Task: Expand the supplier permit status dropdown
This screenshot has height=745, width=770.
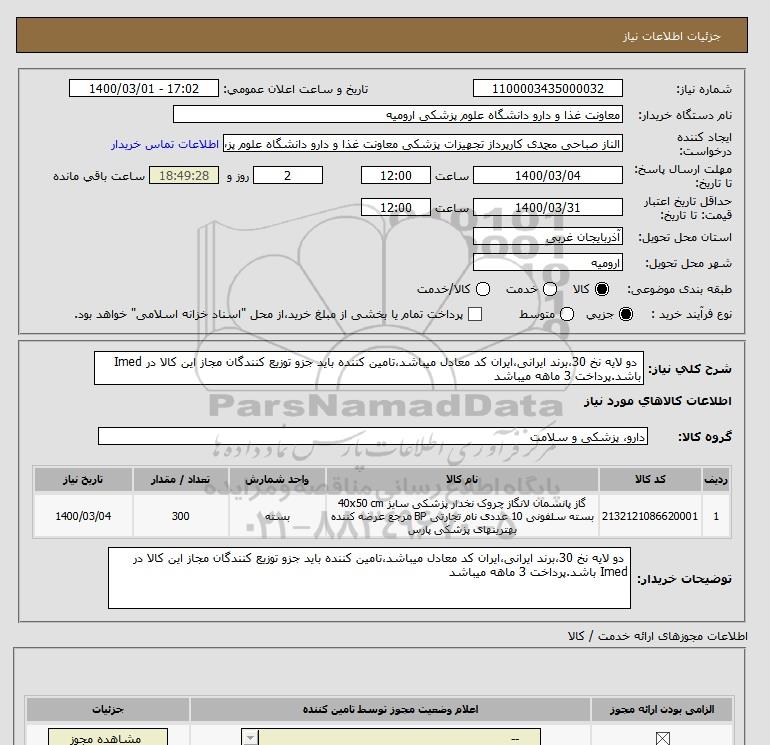Action: 250,738
